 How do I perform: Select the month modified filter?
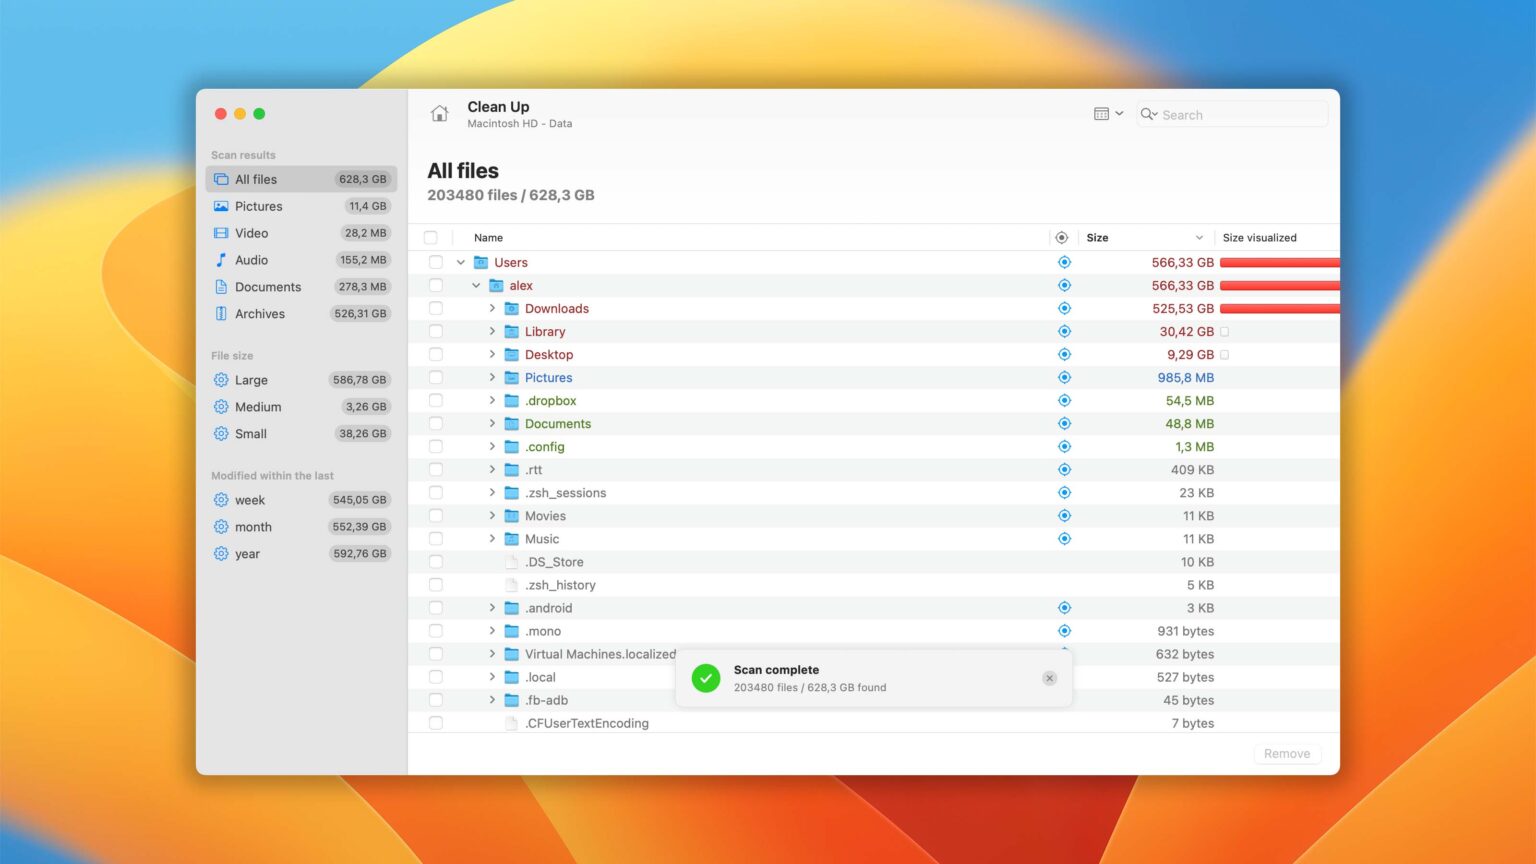[253, 527]
